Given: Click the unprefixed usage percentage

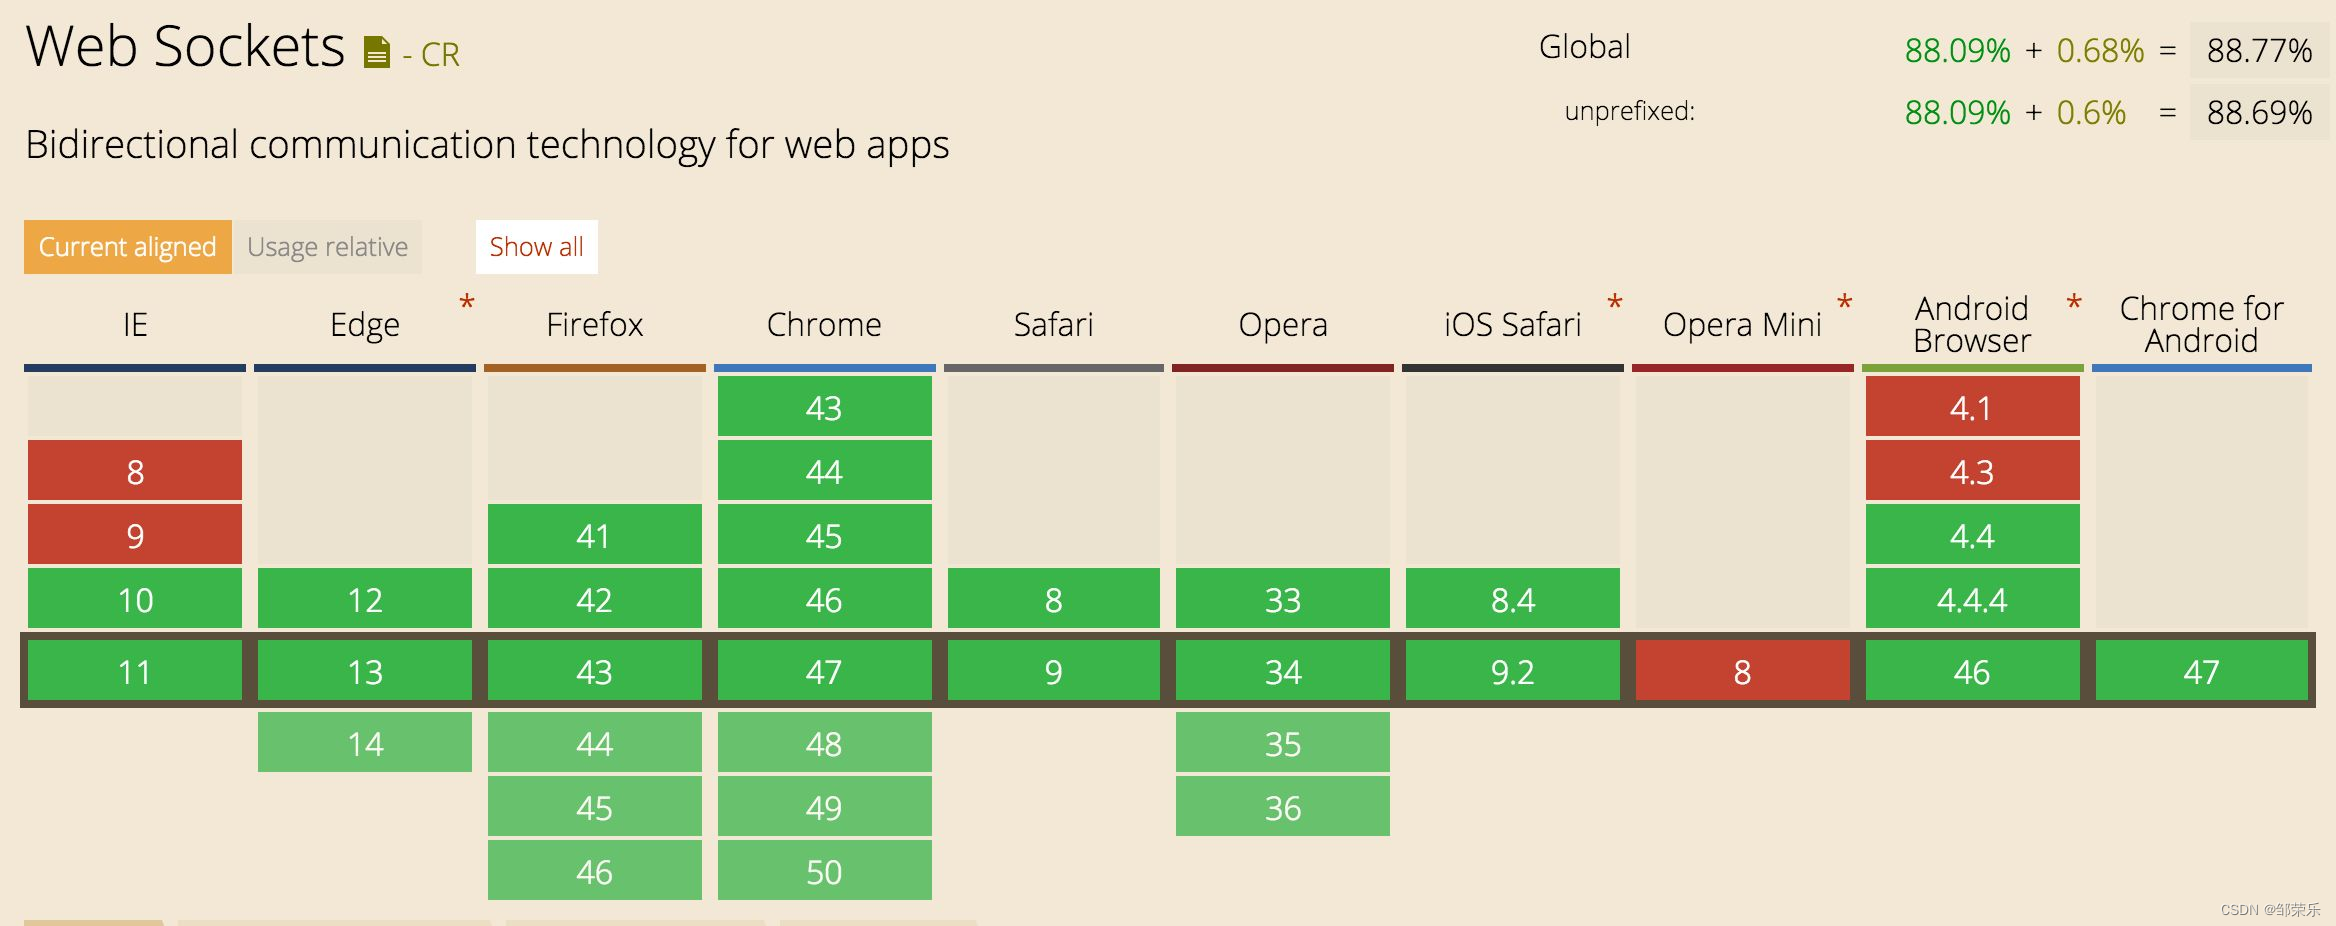Looking at the screenshot, I should point(2260,112).
